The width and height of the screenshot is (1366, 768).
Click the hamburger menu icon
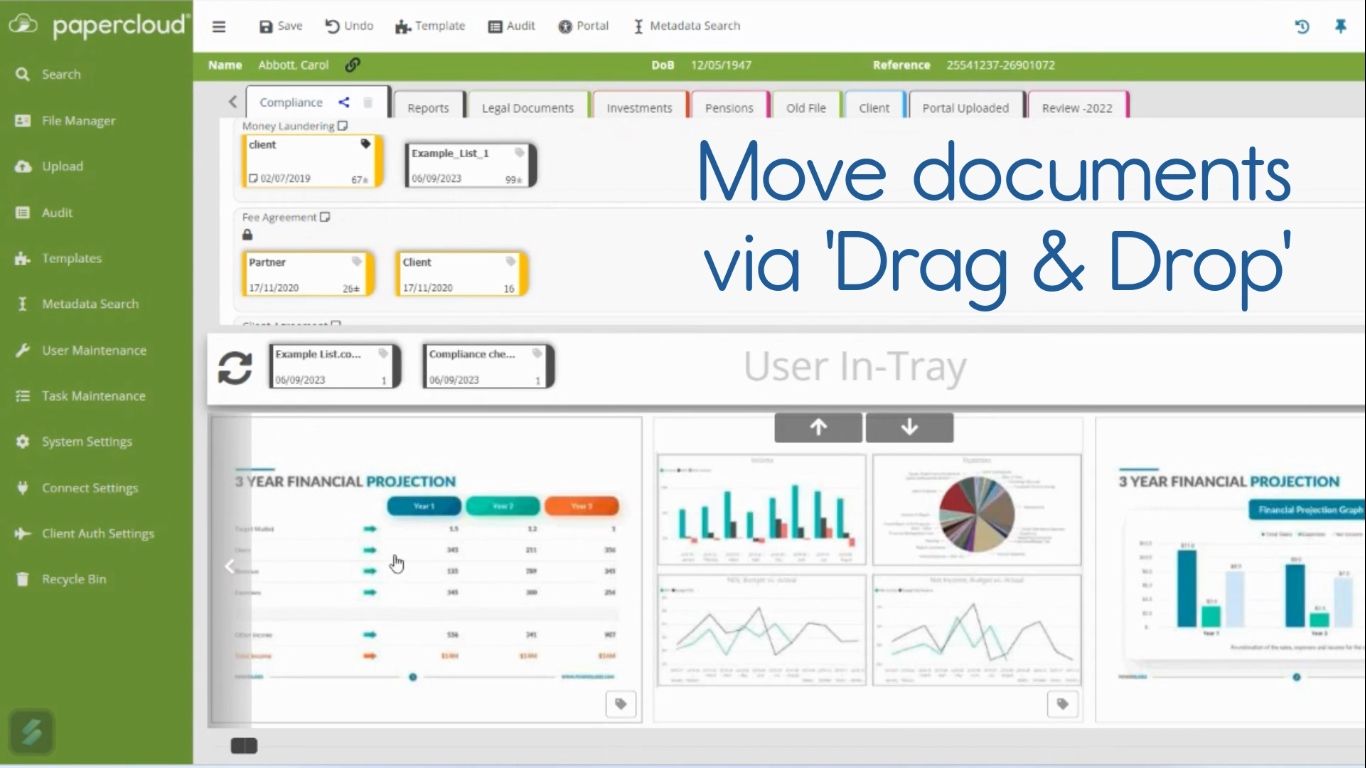click(x=219, y=27)
